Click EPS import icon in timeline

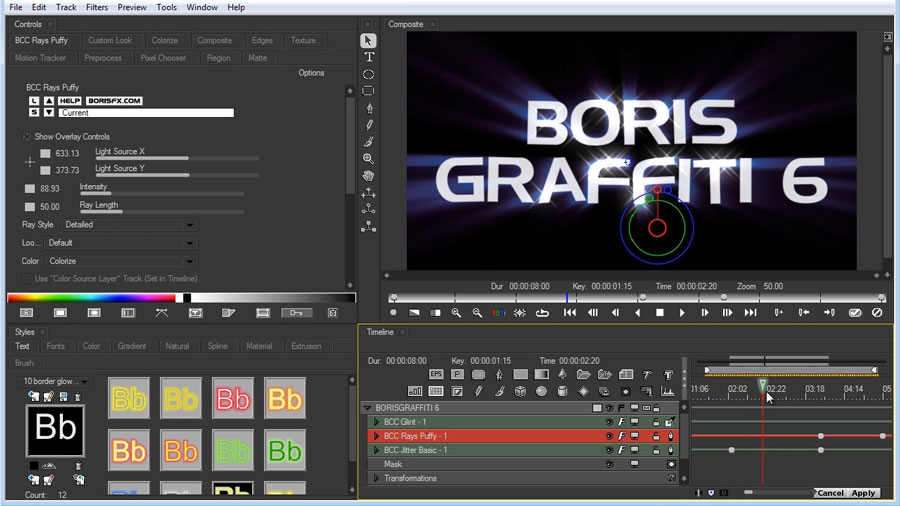(x=436, y=374)
